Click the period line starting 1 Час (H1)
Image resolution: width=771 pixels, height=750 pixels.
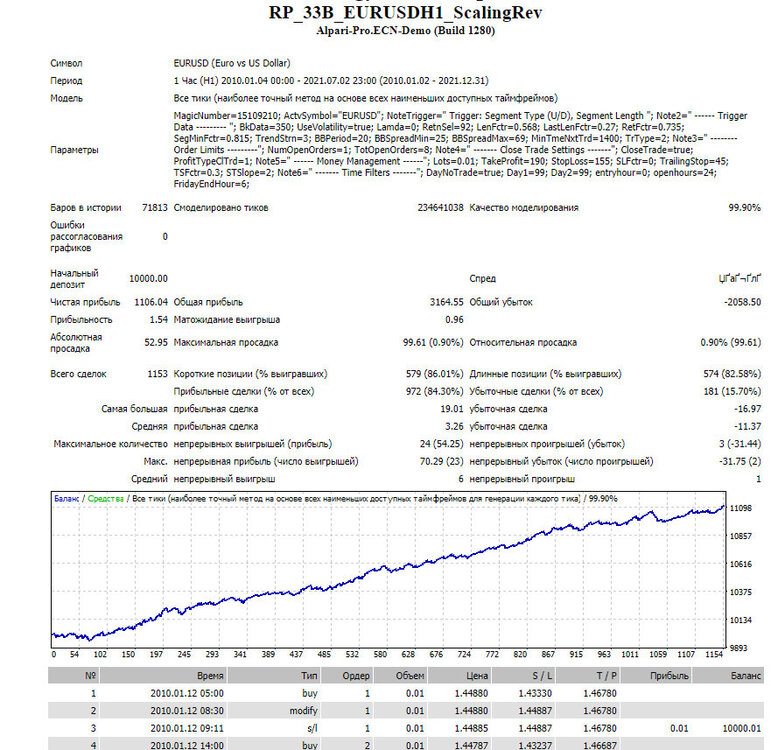pos(331,81)
